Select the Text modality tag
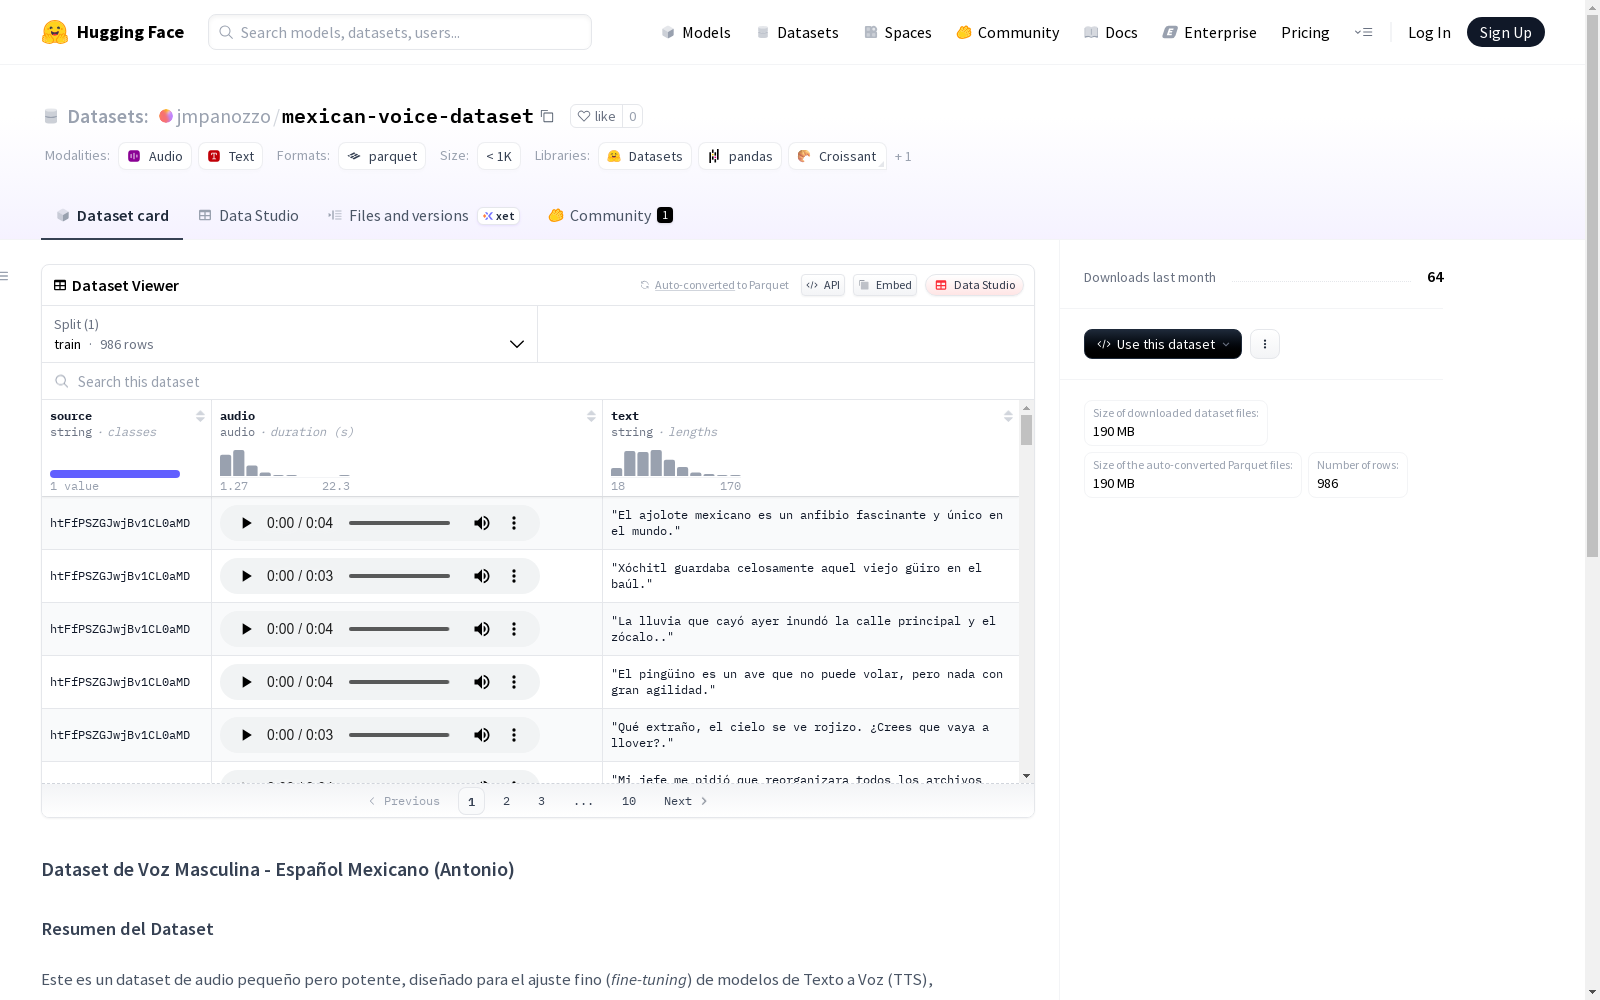Viewport: 1600px width, 1000px height. [231, 156]
